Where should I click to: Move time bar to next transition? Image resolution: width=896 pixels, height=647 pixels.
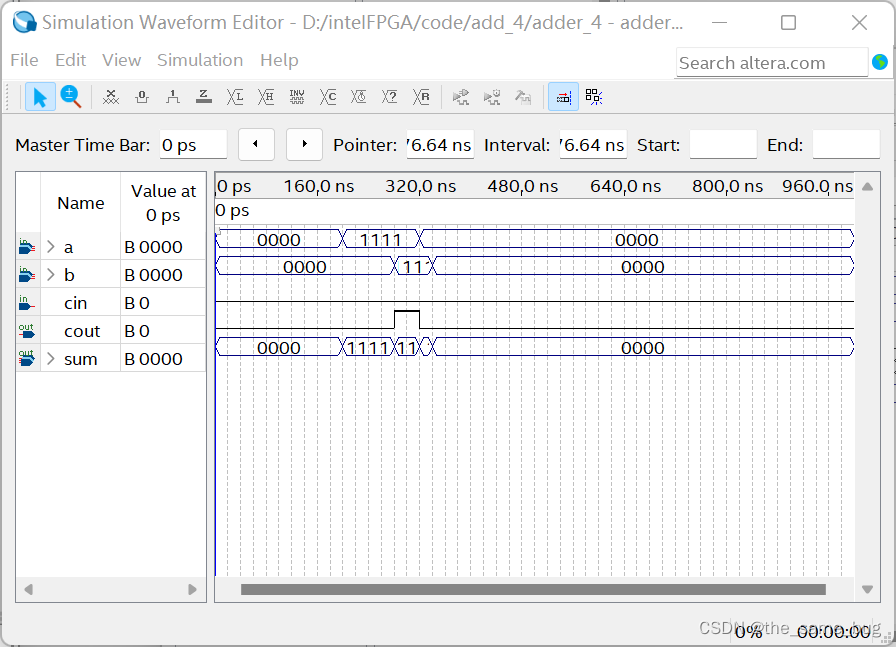point(305,144)
